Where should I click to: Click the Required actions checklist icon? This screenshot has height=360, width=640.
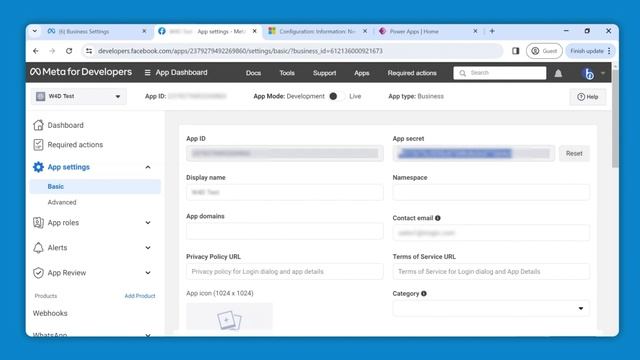[38, 144]
